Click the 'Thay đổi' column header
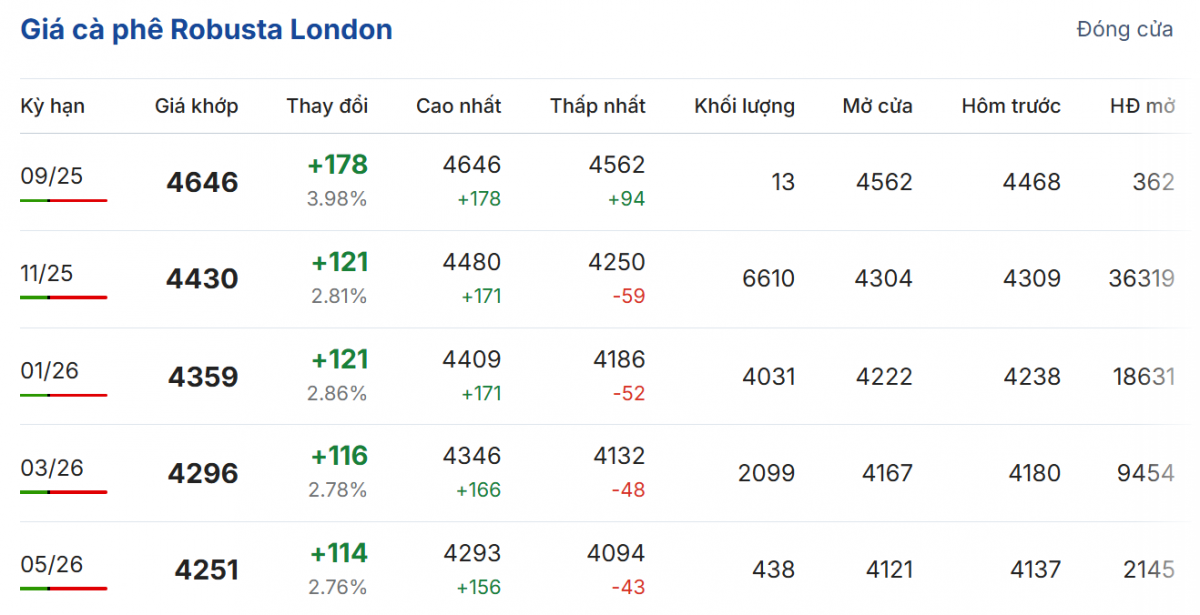 [327, 106]
